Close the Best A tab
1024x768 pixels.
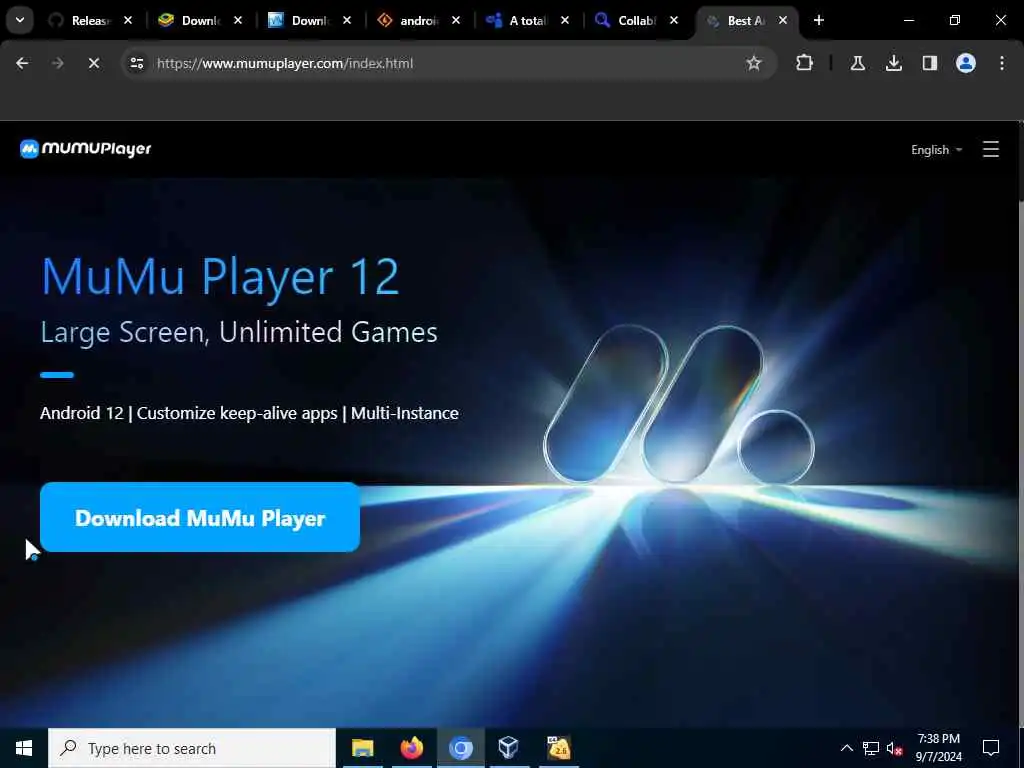783,20
